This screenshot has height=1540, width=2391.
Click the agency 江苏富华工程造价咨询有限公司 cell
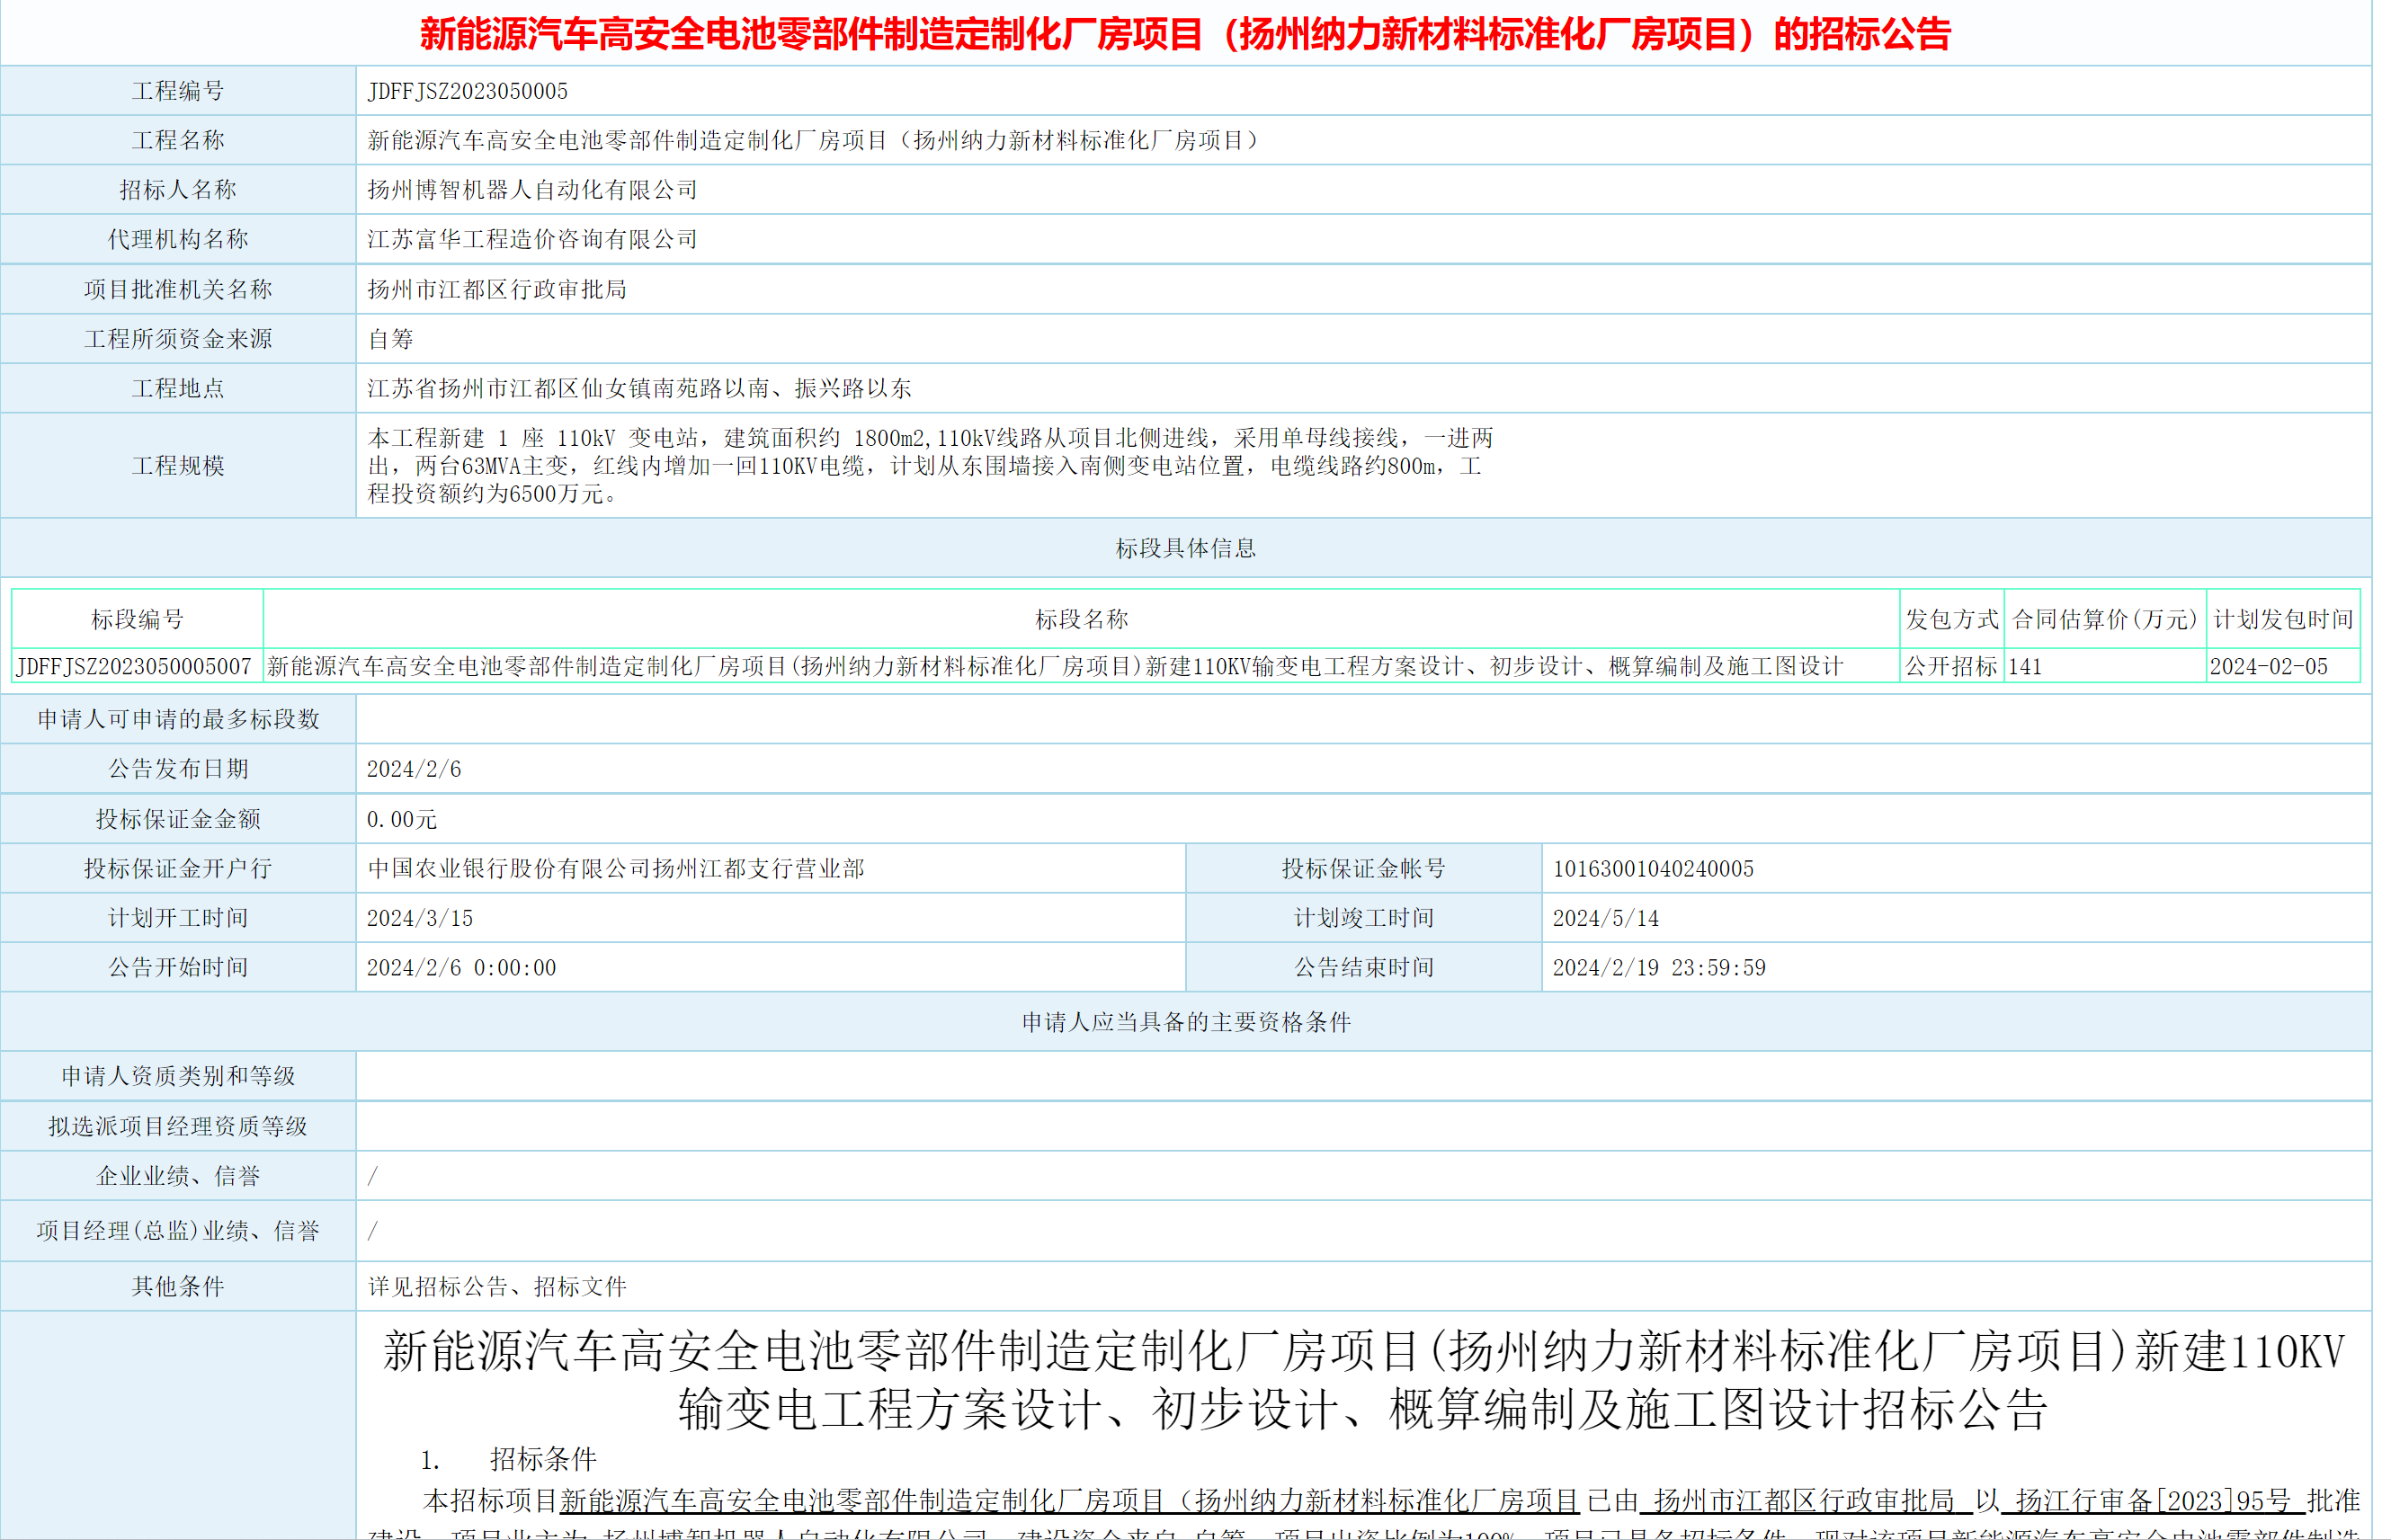click(531, 239)
